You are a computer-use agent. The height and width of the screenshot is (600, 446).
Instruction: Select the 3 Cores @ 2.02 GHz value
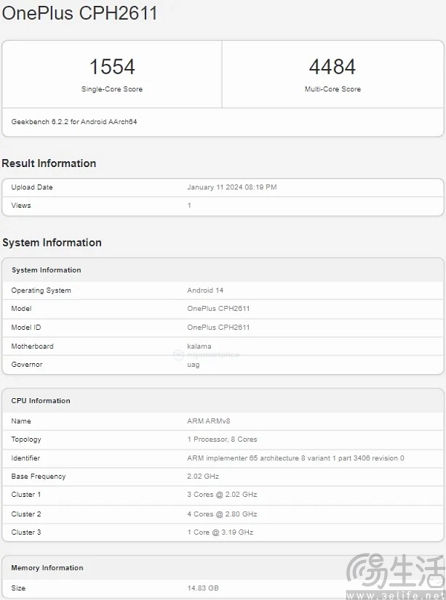pyautogui.click(x=222, y=494)
